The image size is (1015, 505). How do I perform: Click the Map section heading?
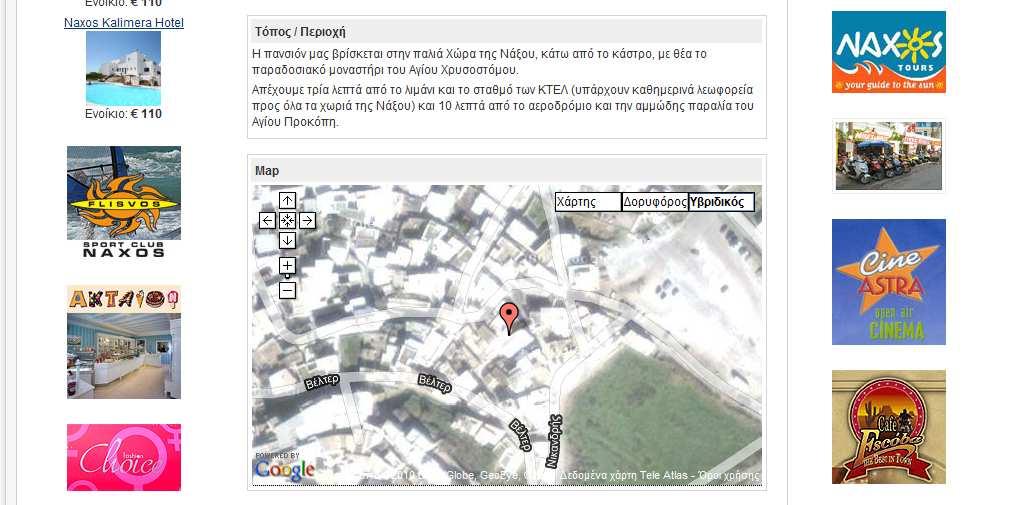267,171
